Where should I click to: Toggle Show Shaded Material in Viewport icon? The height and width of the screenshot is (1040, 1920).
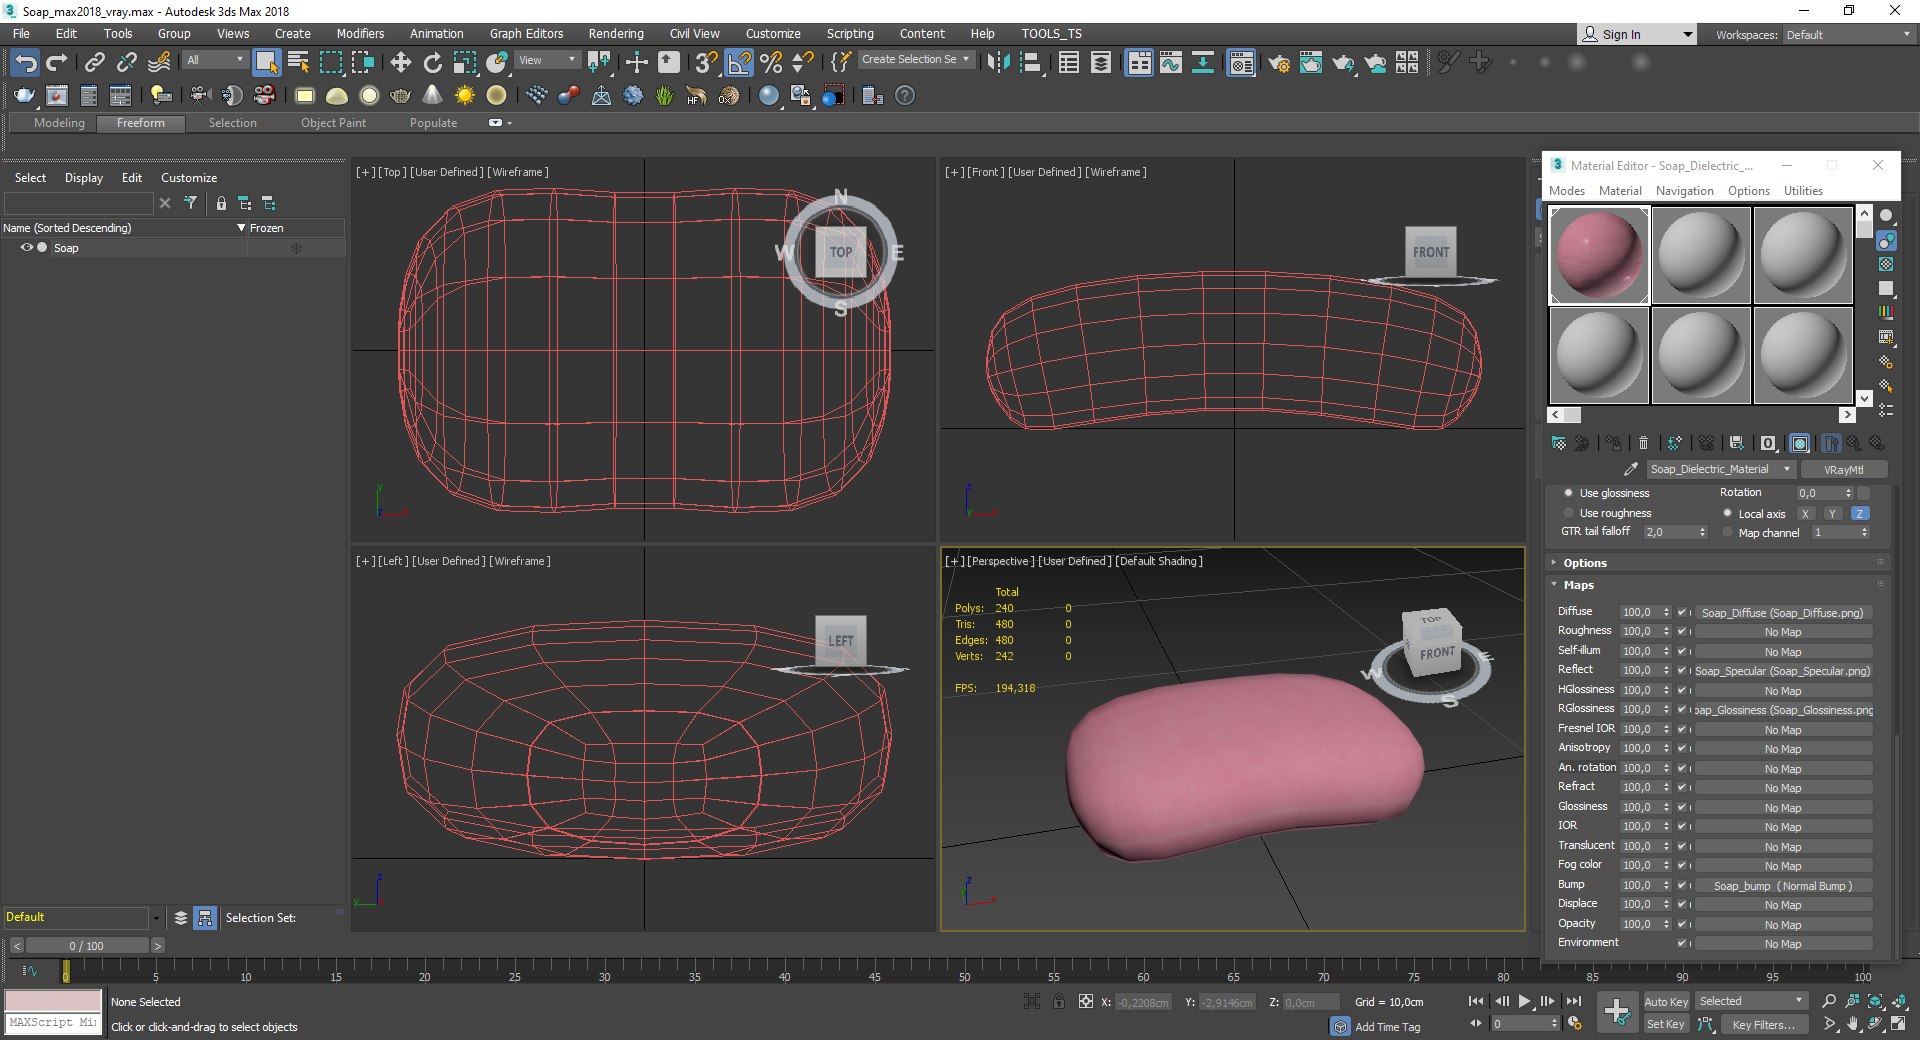click(1799, 443)
